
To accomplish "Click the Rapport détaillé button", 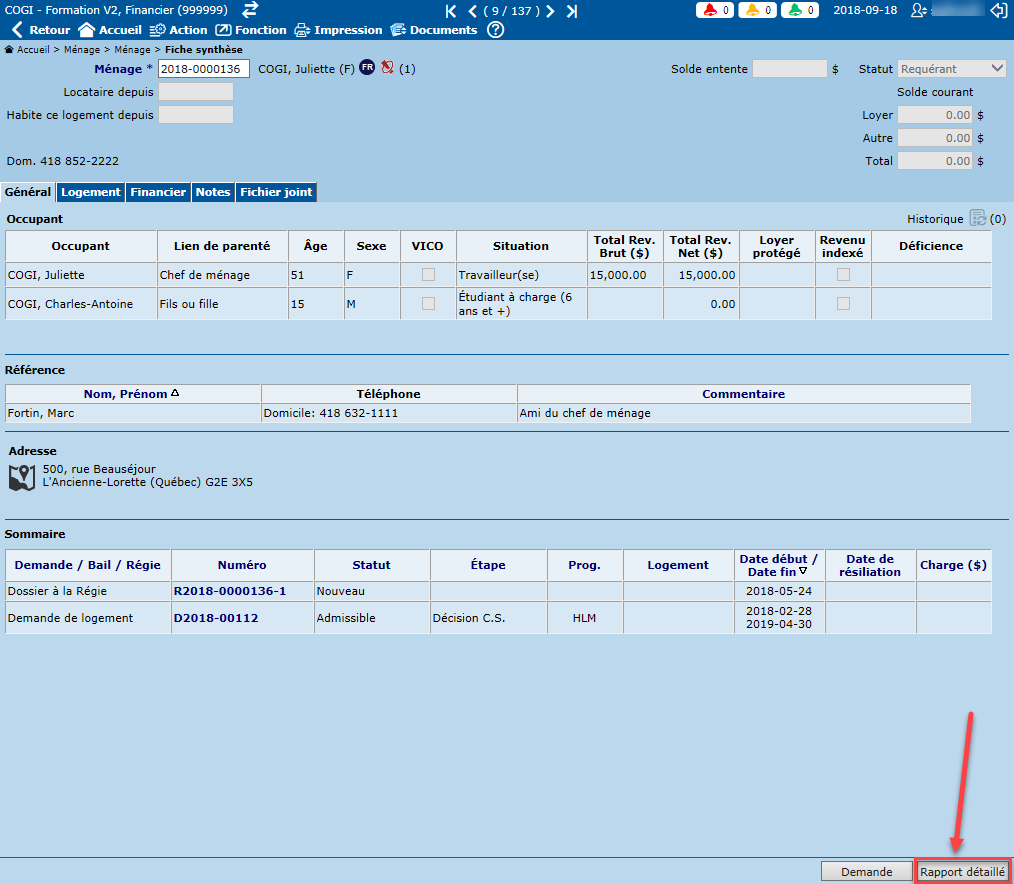I will [963, 871].
